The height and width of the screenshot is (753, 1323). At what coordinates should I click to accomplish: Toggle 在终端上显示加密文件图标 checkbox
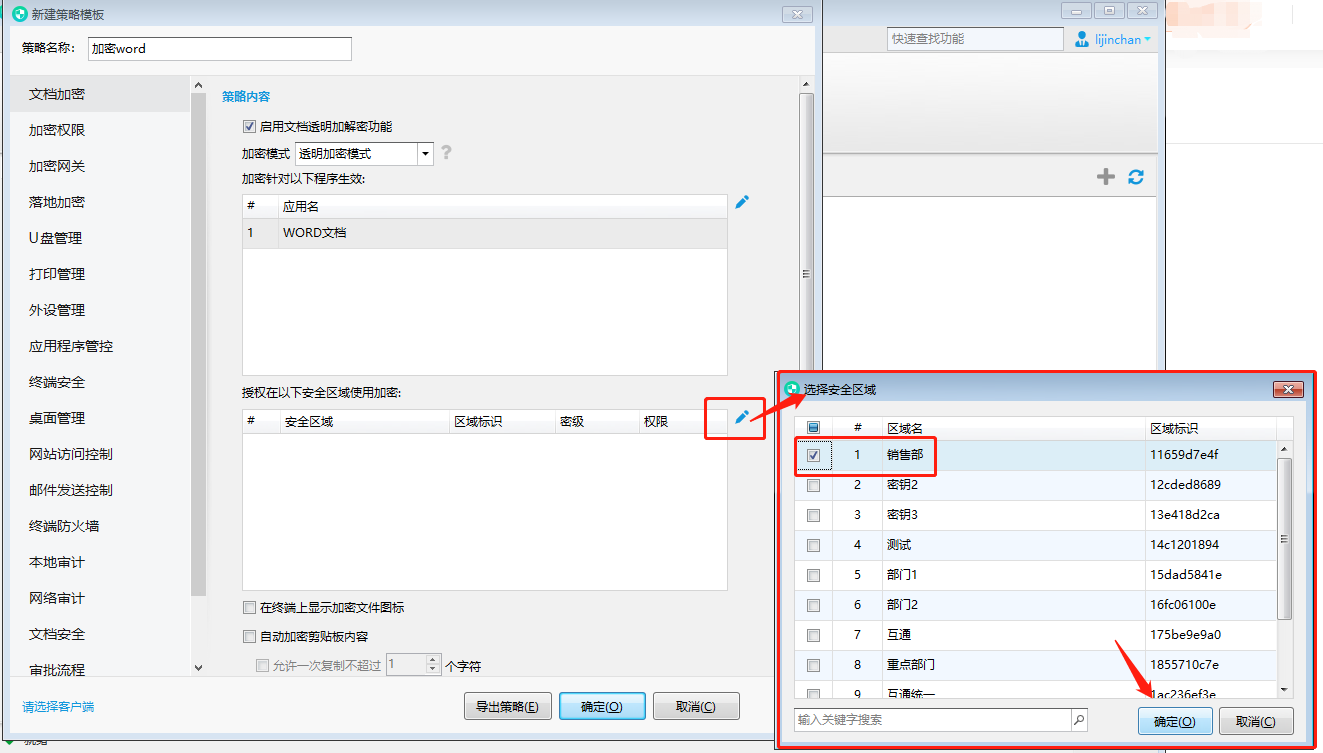(249, 608)
